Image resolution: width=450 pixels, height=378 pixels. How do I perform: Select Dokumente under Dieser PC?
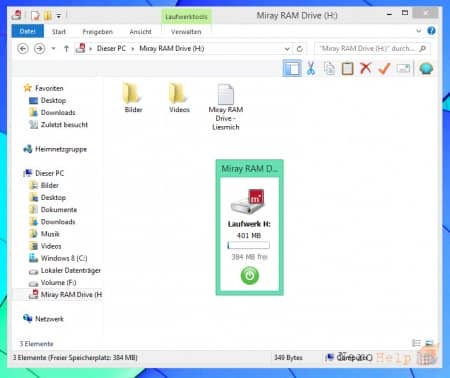[53, 210]
